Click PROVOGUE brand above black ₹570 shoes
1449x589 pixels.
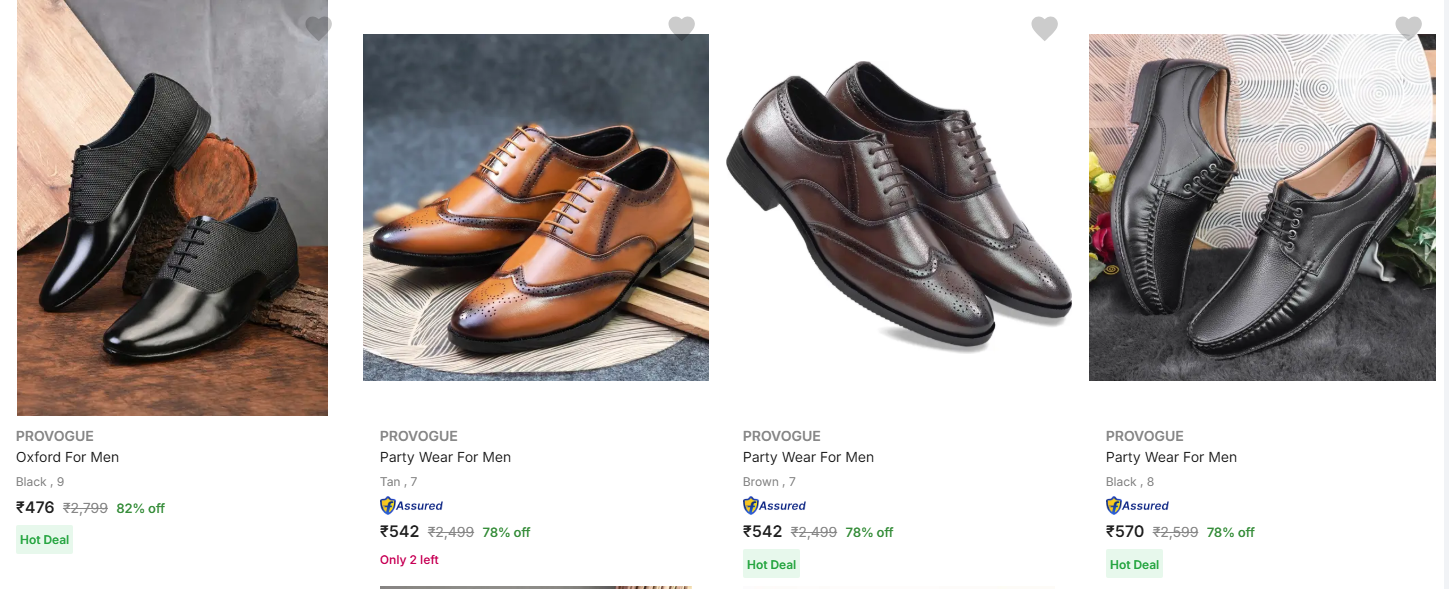click(x=1144, y=436)
